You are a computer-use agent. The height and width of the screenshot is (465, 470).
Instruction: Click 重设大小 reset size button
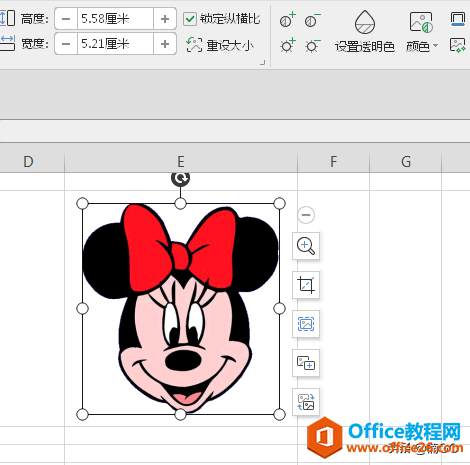[x=220, y=45]
